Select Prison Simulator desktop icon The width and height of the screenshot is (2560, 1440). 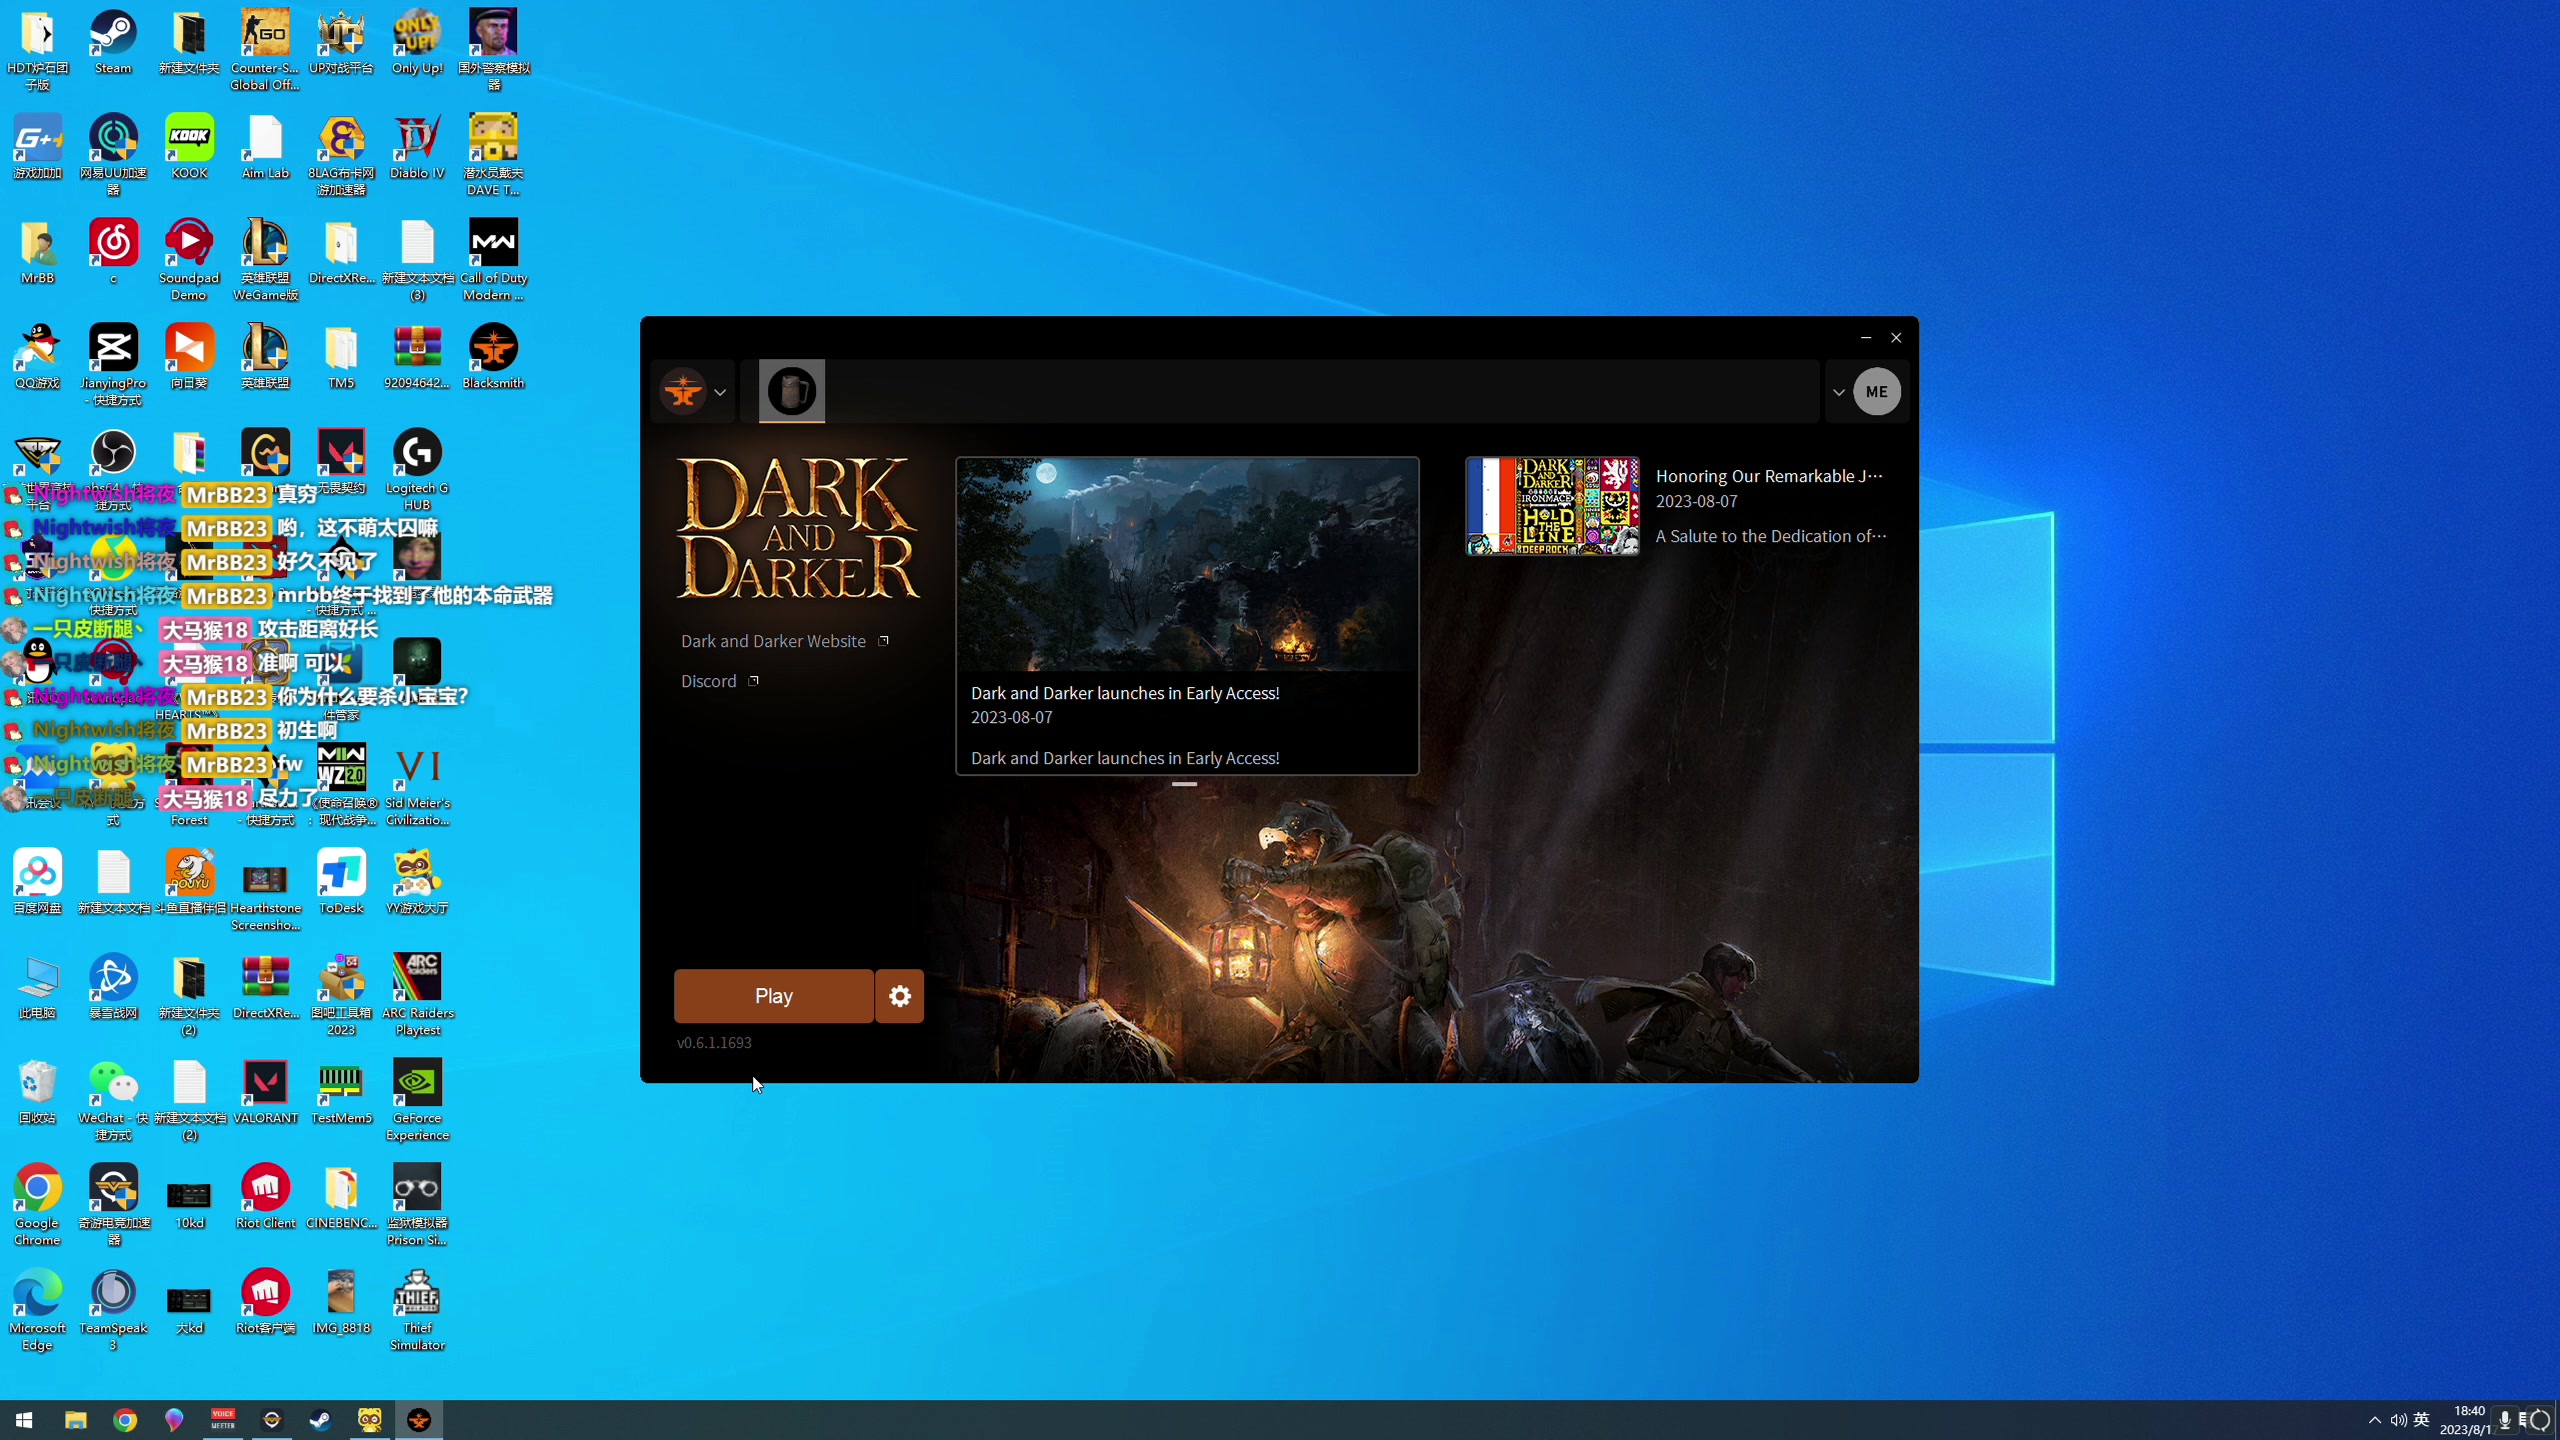coord(417,1205)
